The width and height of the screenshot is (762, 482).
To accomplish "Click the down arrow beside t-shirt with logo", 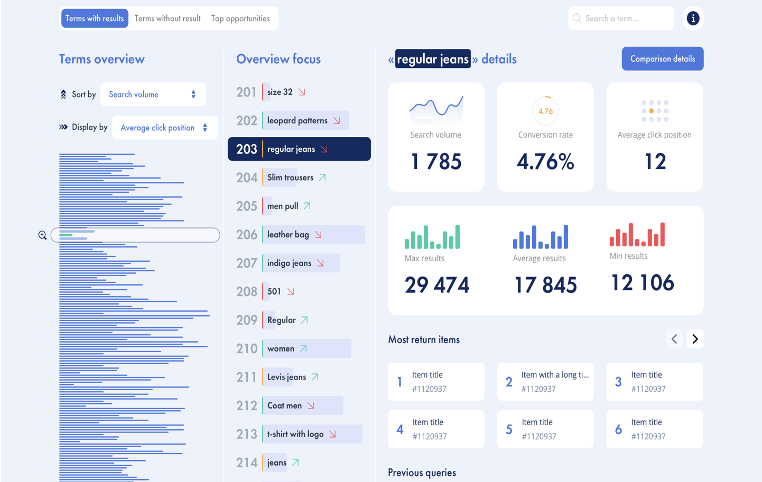I will [x=332, y=434].
